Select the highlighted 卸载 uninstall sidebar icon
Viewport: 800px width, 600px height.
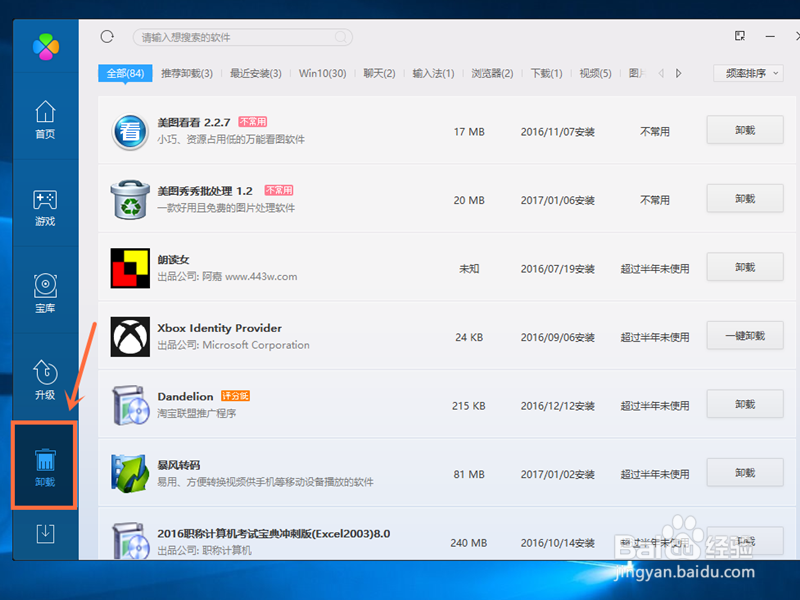point(44,465)
